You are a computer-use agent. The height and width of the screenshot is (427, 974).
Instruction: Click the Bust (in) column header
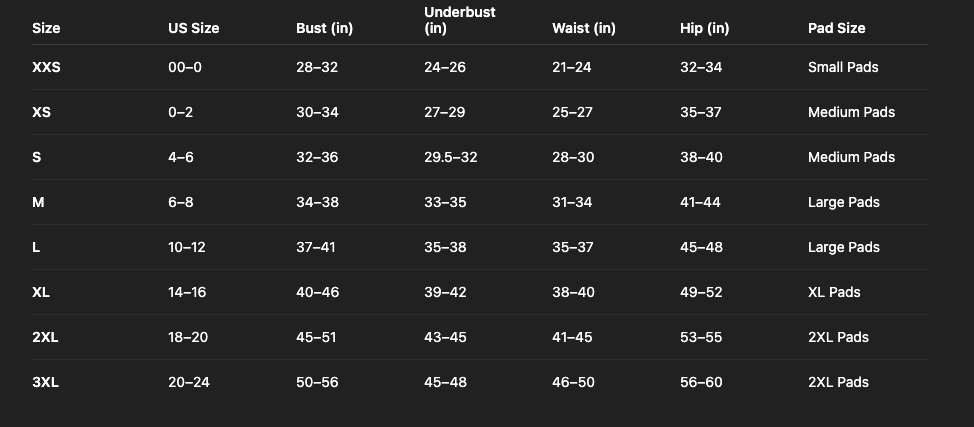(x=324, y=28)
